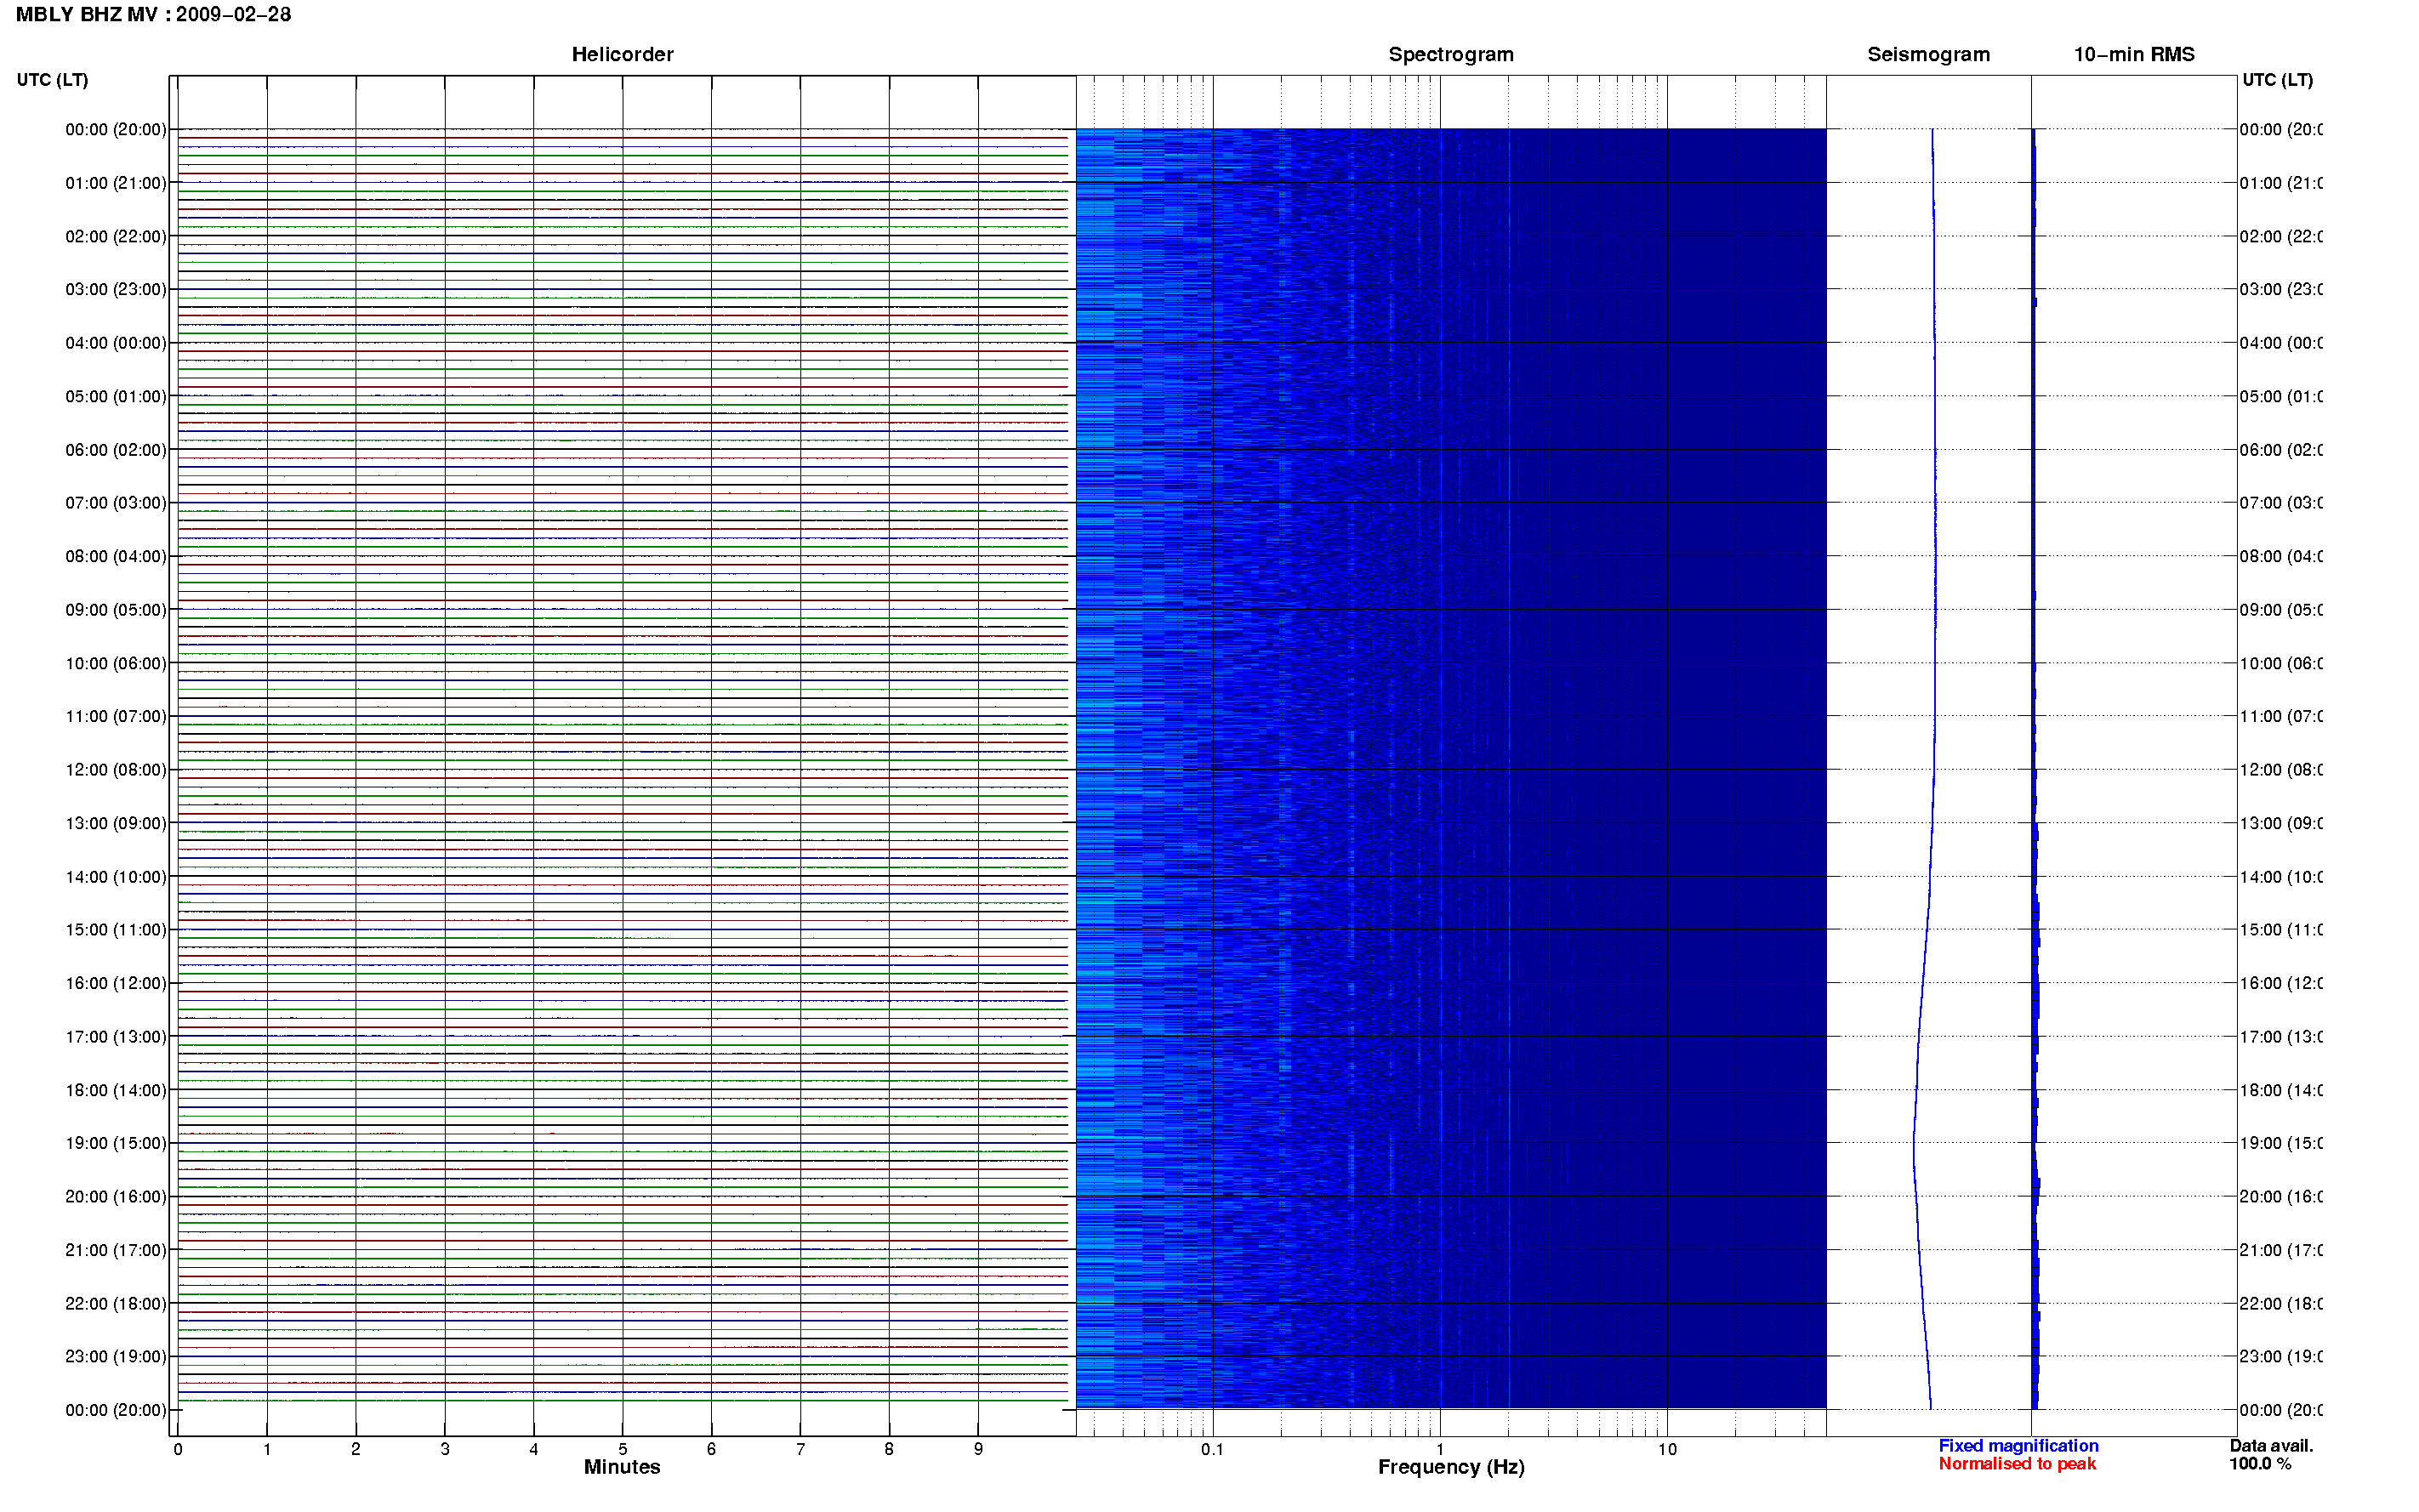
Task: Click the right 'UTC (LT)' axis label
Action: click(2277, 80)
